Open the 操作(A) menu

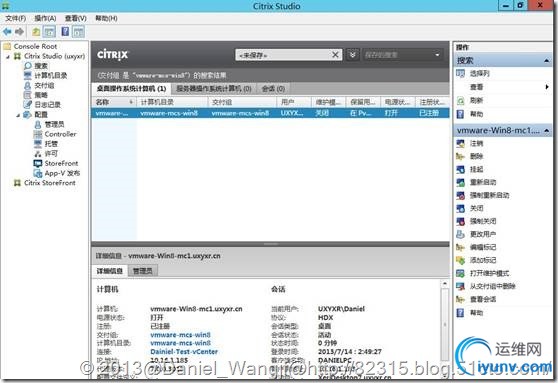[x=45, y=18]
